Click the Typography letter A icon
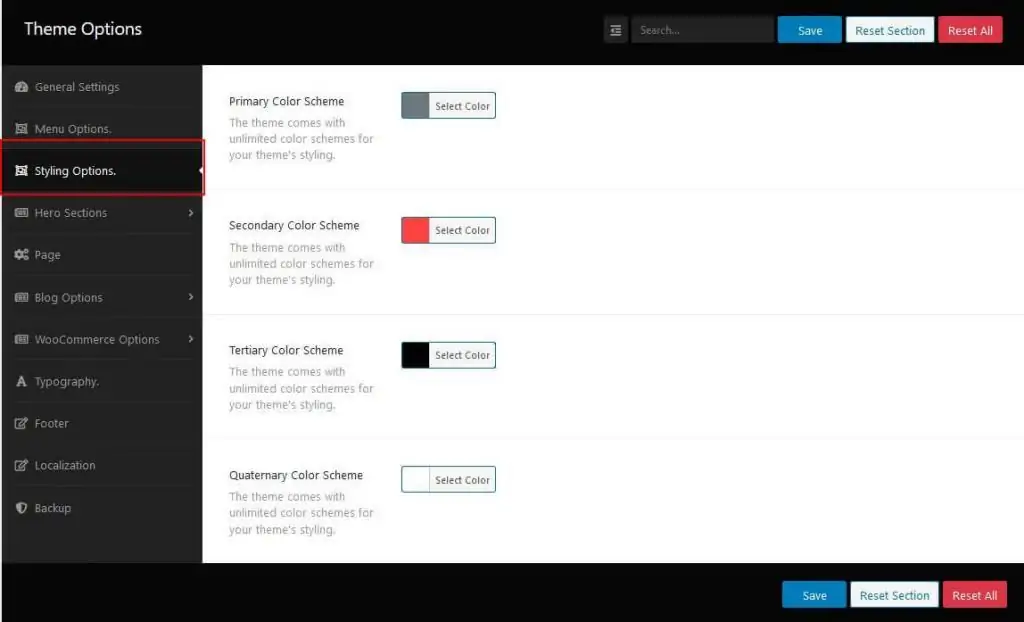This screenshot has width=1024, height=622. pyautogui.click(x=21, y=382)
